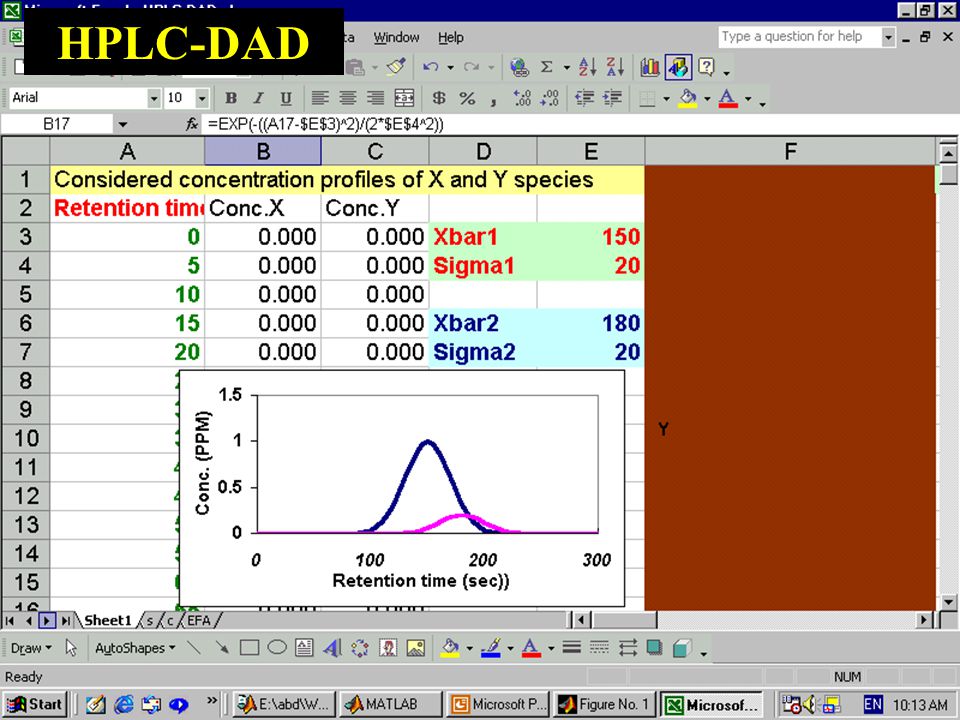
Task: Insert WordArt from drawing toolbar
Action: click(332, 648)
